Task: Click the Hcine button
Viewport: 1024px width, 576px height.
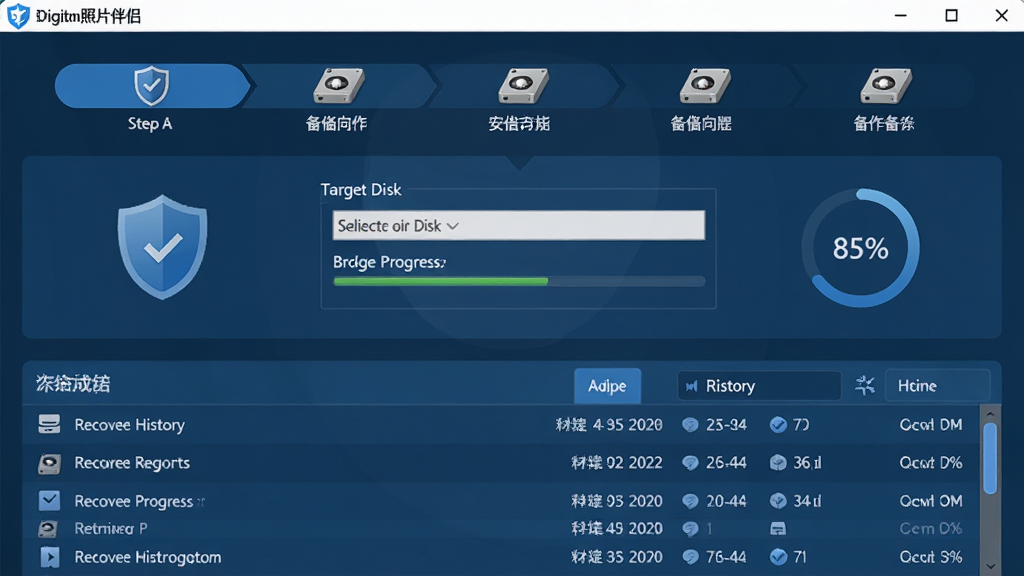Action: coord(937,386)
